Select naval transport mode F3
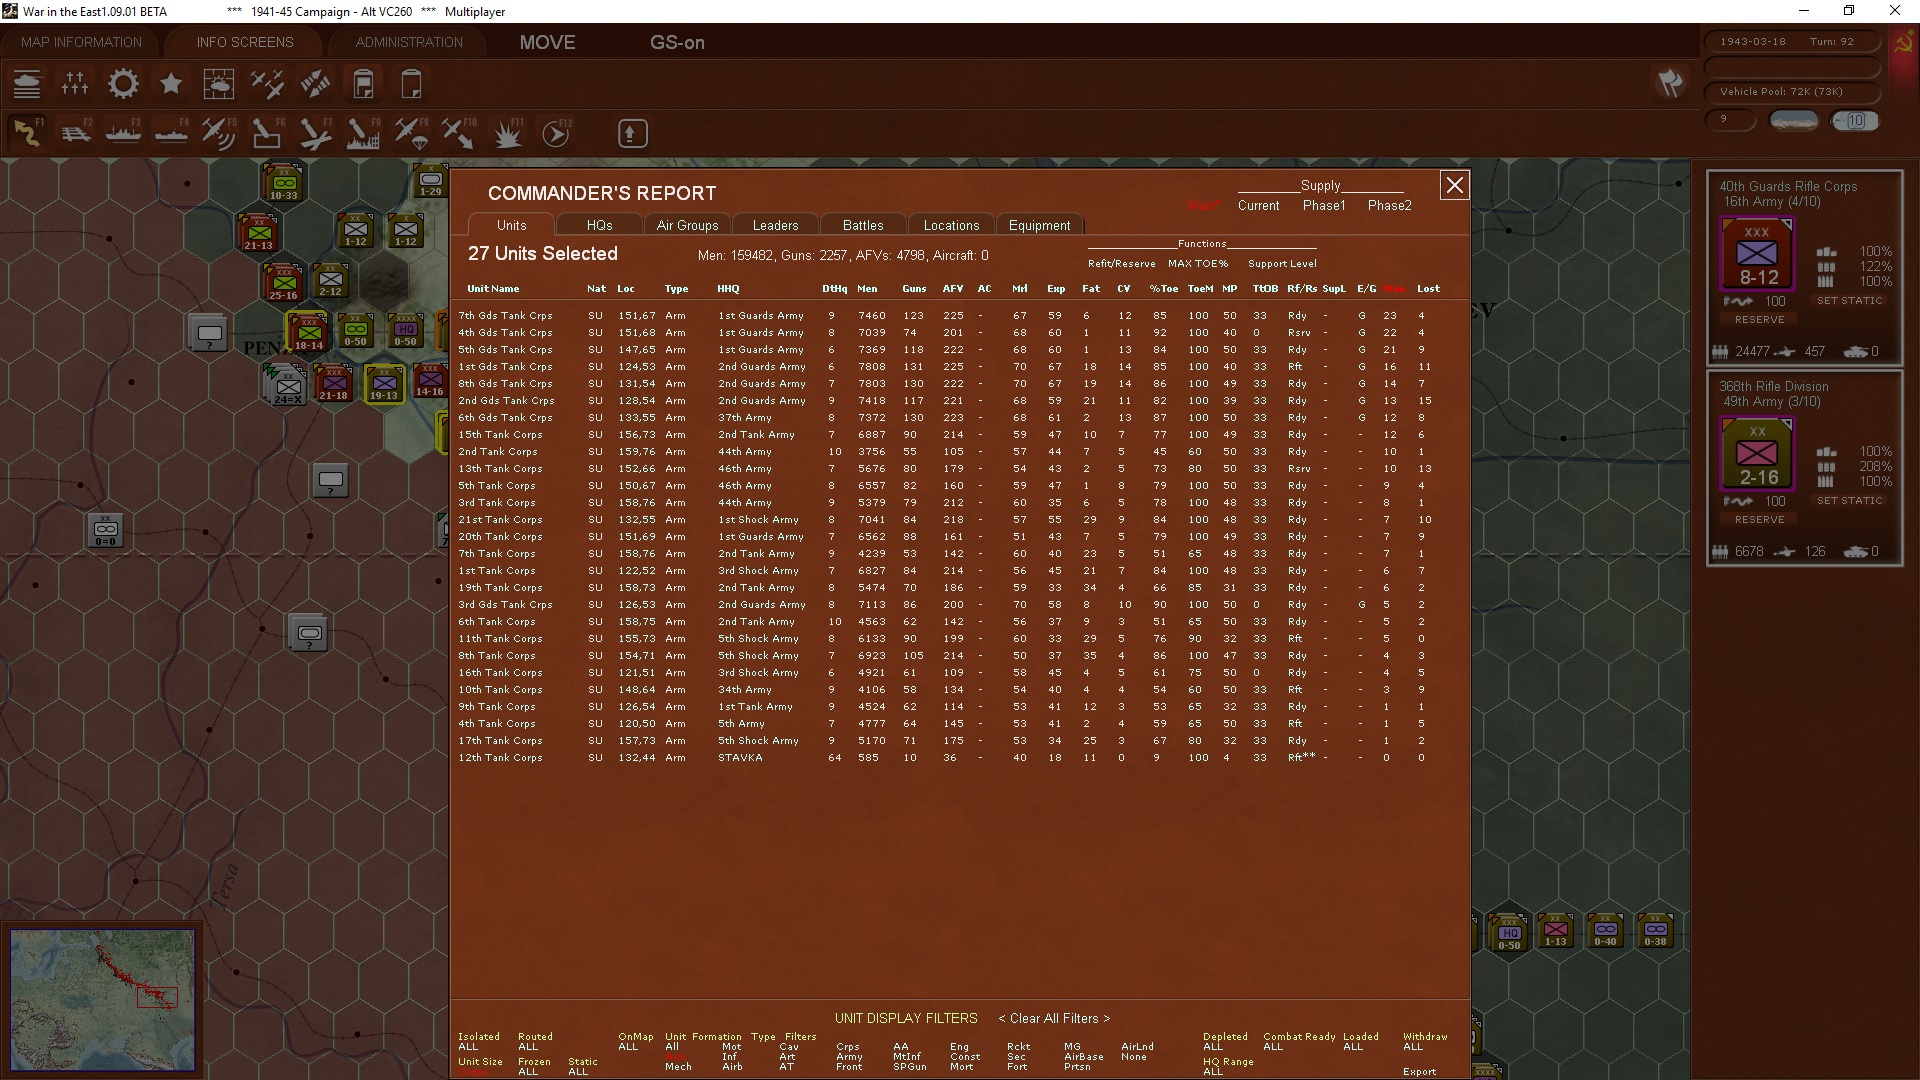The height and width of the screenshot is (1080, 1920). 123,133
